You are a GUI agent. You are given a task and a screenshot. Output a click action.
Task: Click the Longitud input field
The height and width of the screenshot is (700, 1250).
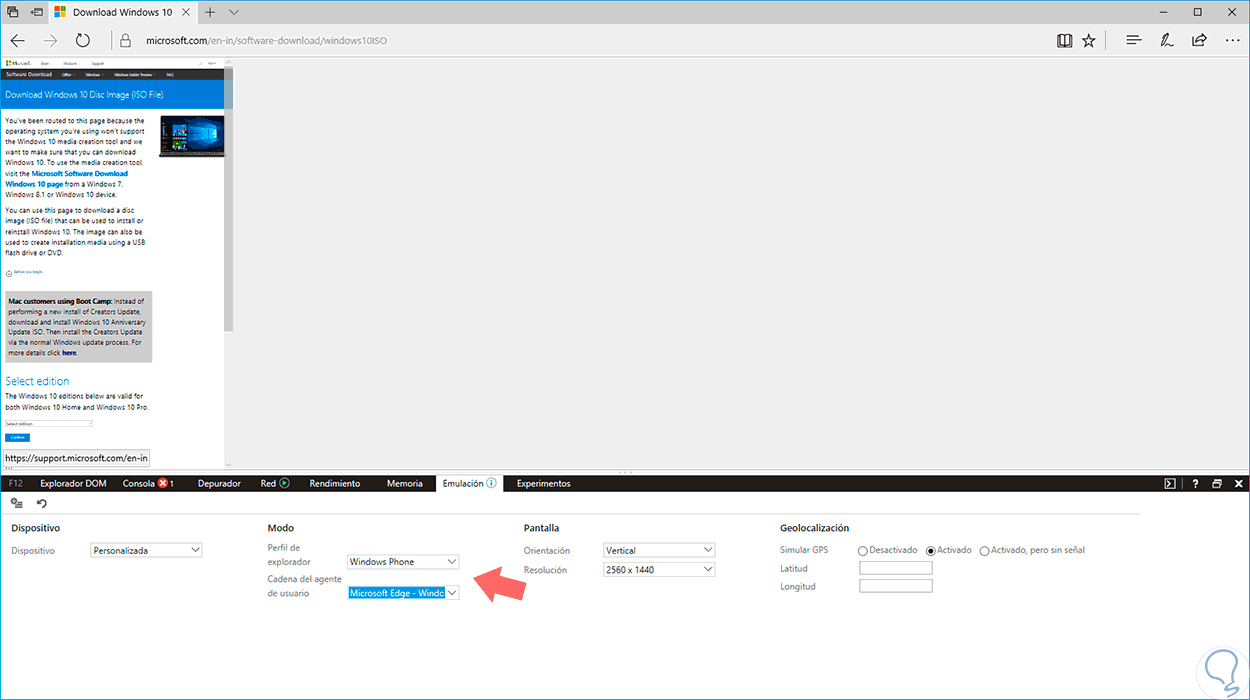pos(896,586)
